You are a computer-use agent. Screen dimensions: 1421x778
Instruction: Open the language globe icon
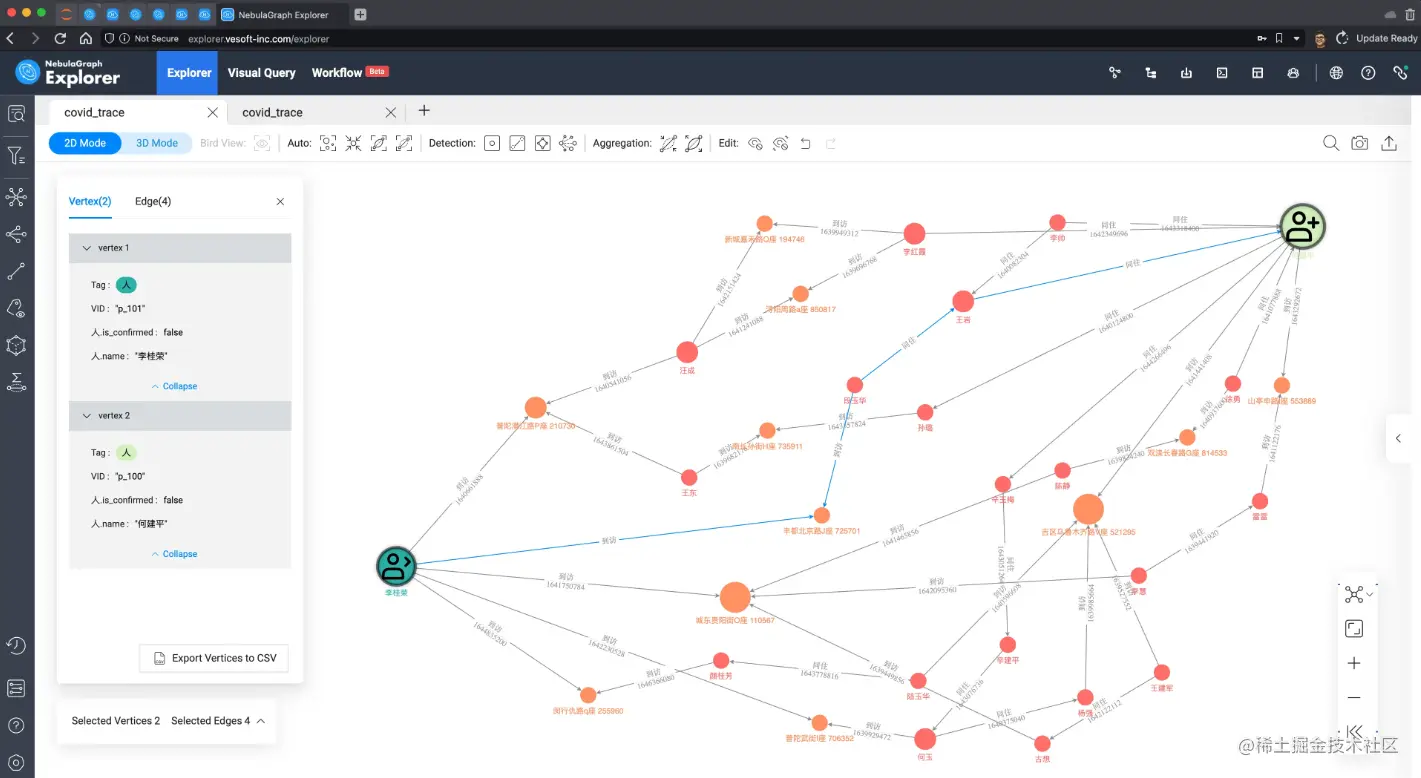pyautogui.click(x=1336, y=73)
